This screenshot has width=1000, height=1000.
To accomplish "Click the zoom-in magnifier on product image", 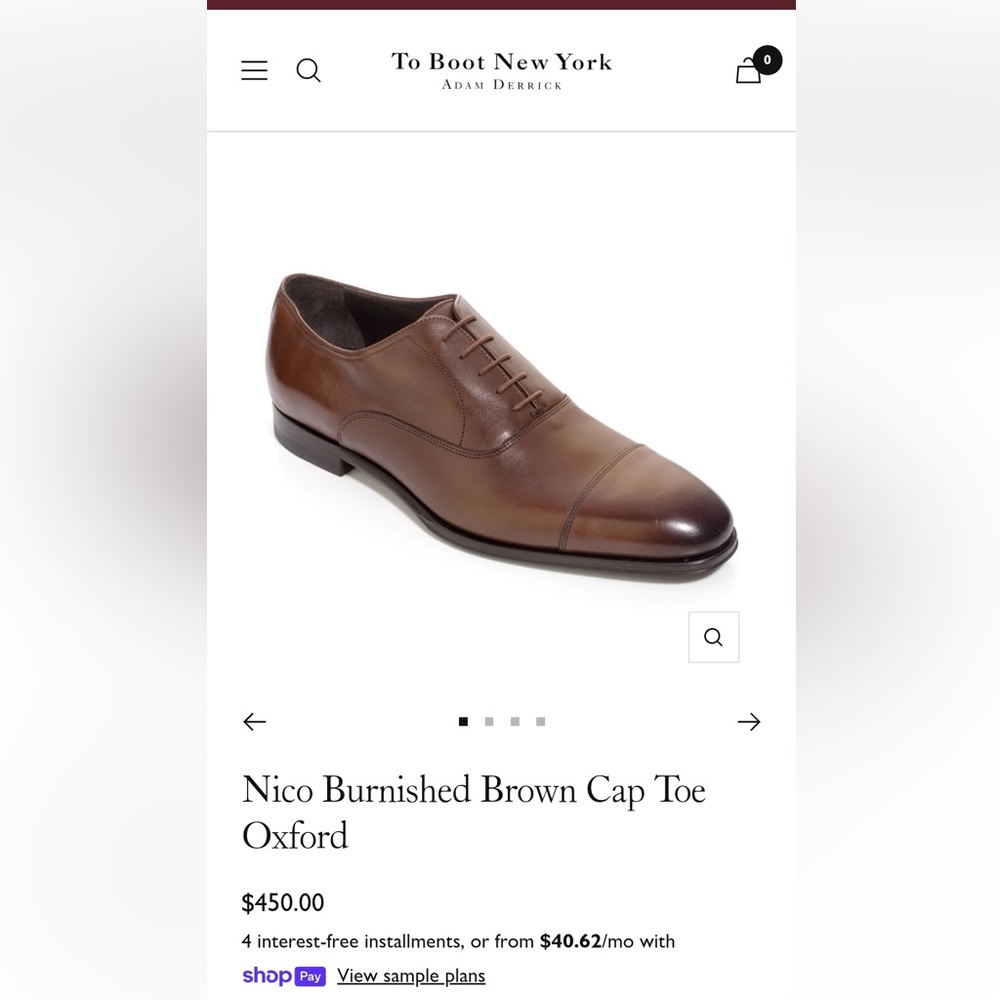I will pos(713,636).
